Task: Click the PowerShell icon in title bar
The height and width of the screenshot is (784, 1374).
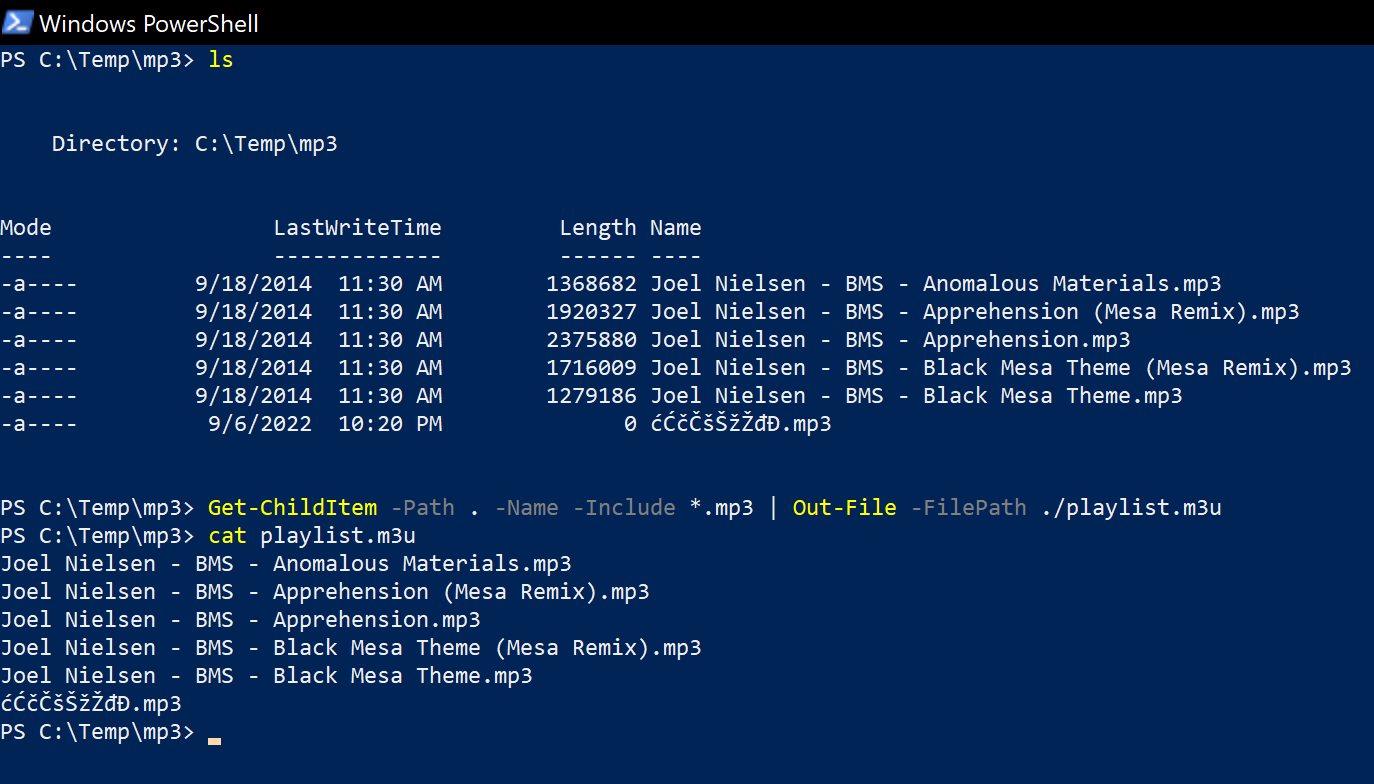Action: pos(17,22)
